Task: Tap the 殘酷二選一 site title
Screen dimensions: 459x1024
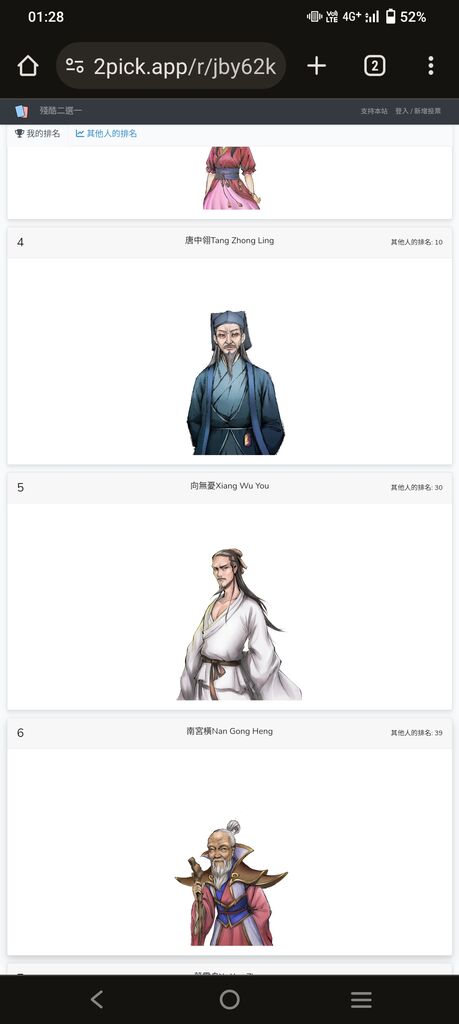Action: [x=61, y=111]
